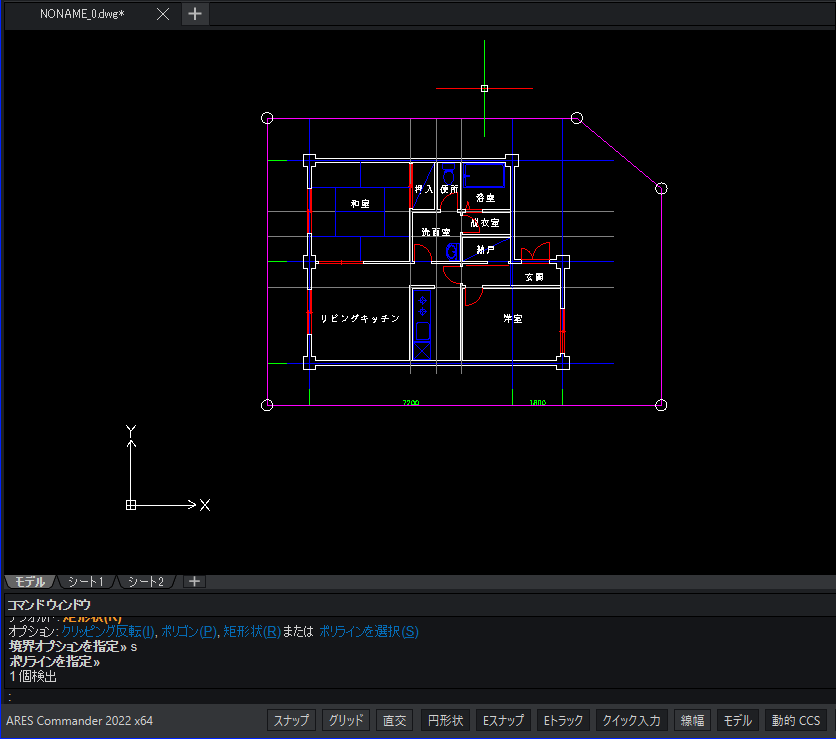
Task: Choose ポリラインを選択(S) command option
Action: tap(369, 631)
